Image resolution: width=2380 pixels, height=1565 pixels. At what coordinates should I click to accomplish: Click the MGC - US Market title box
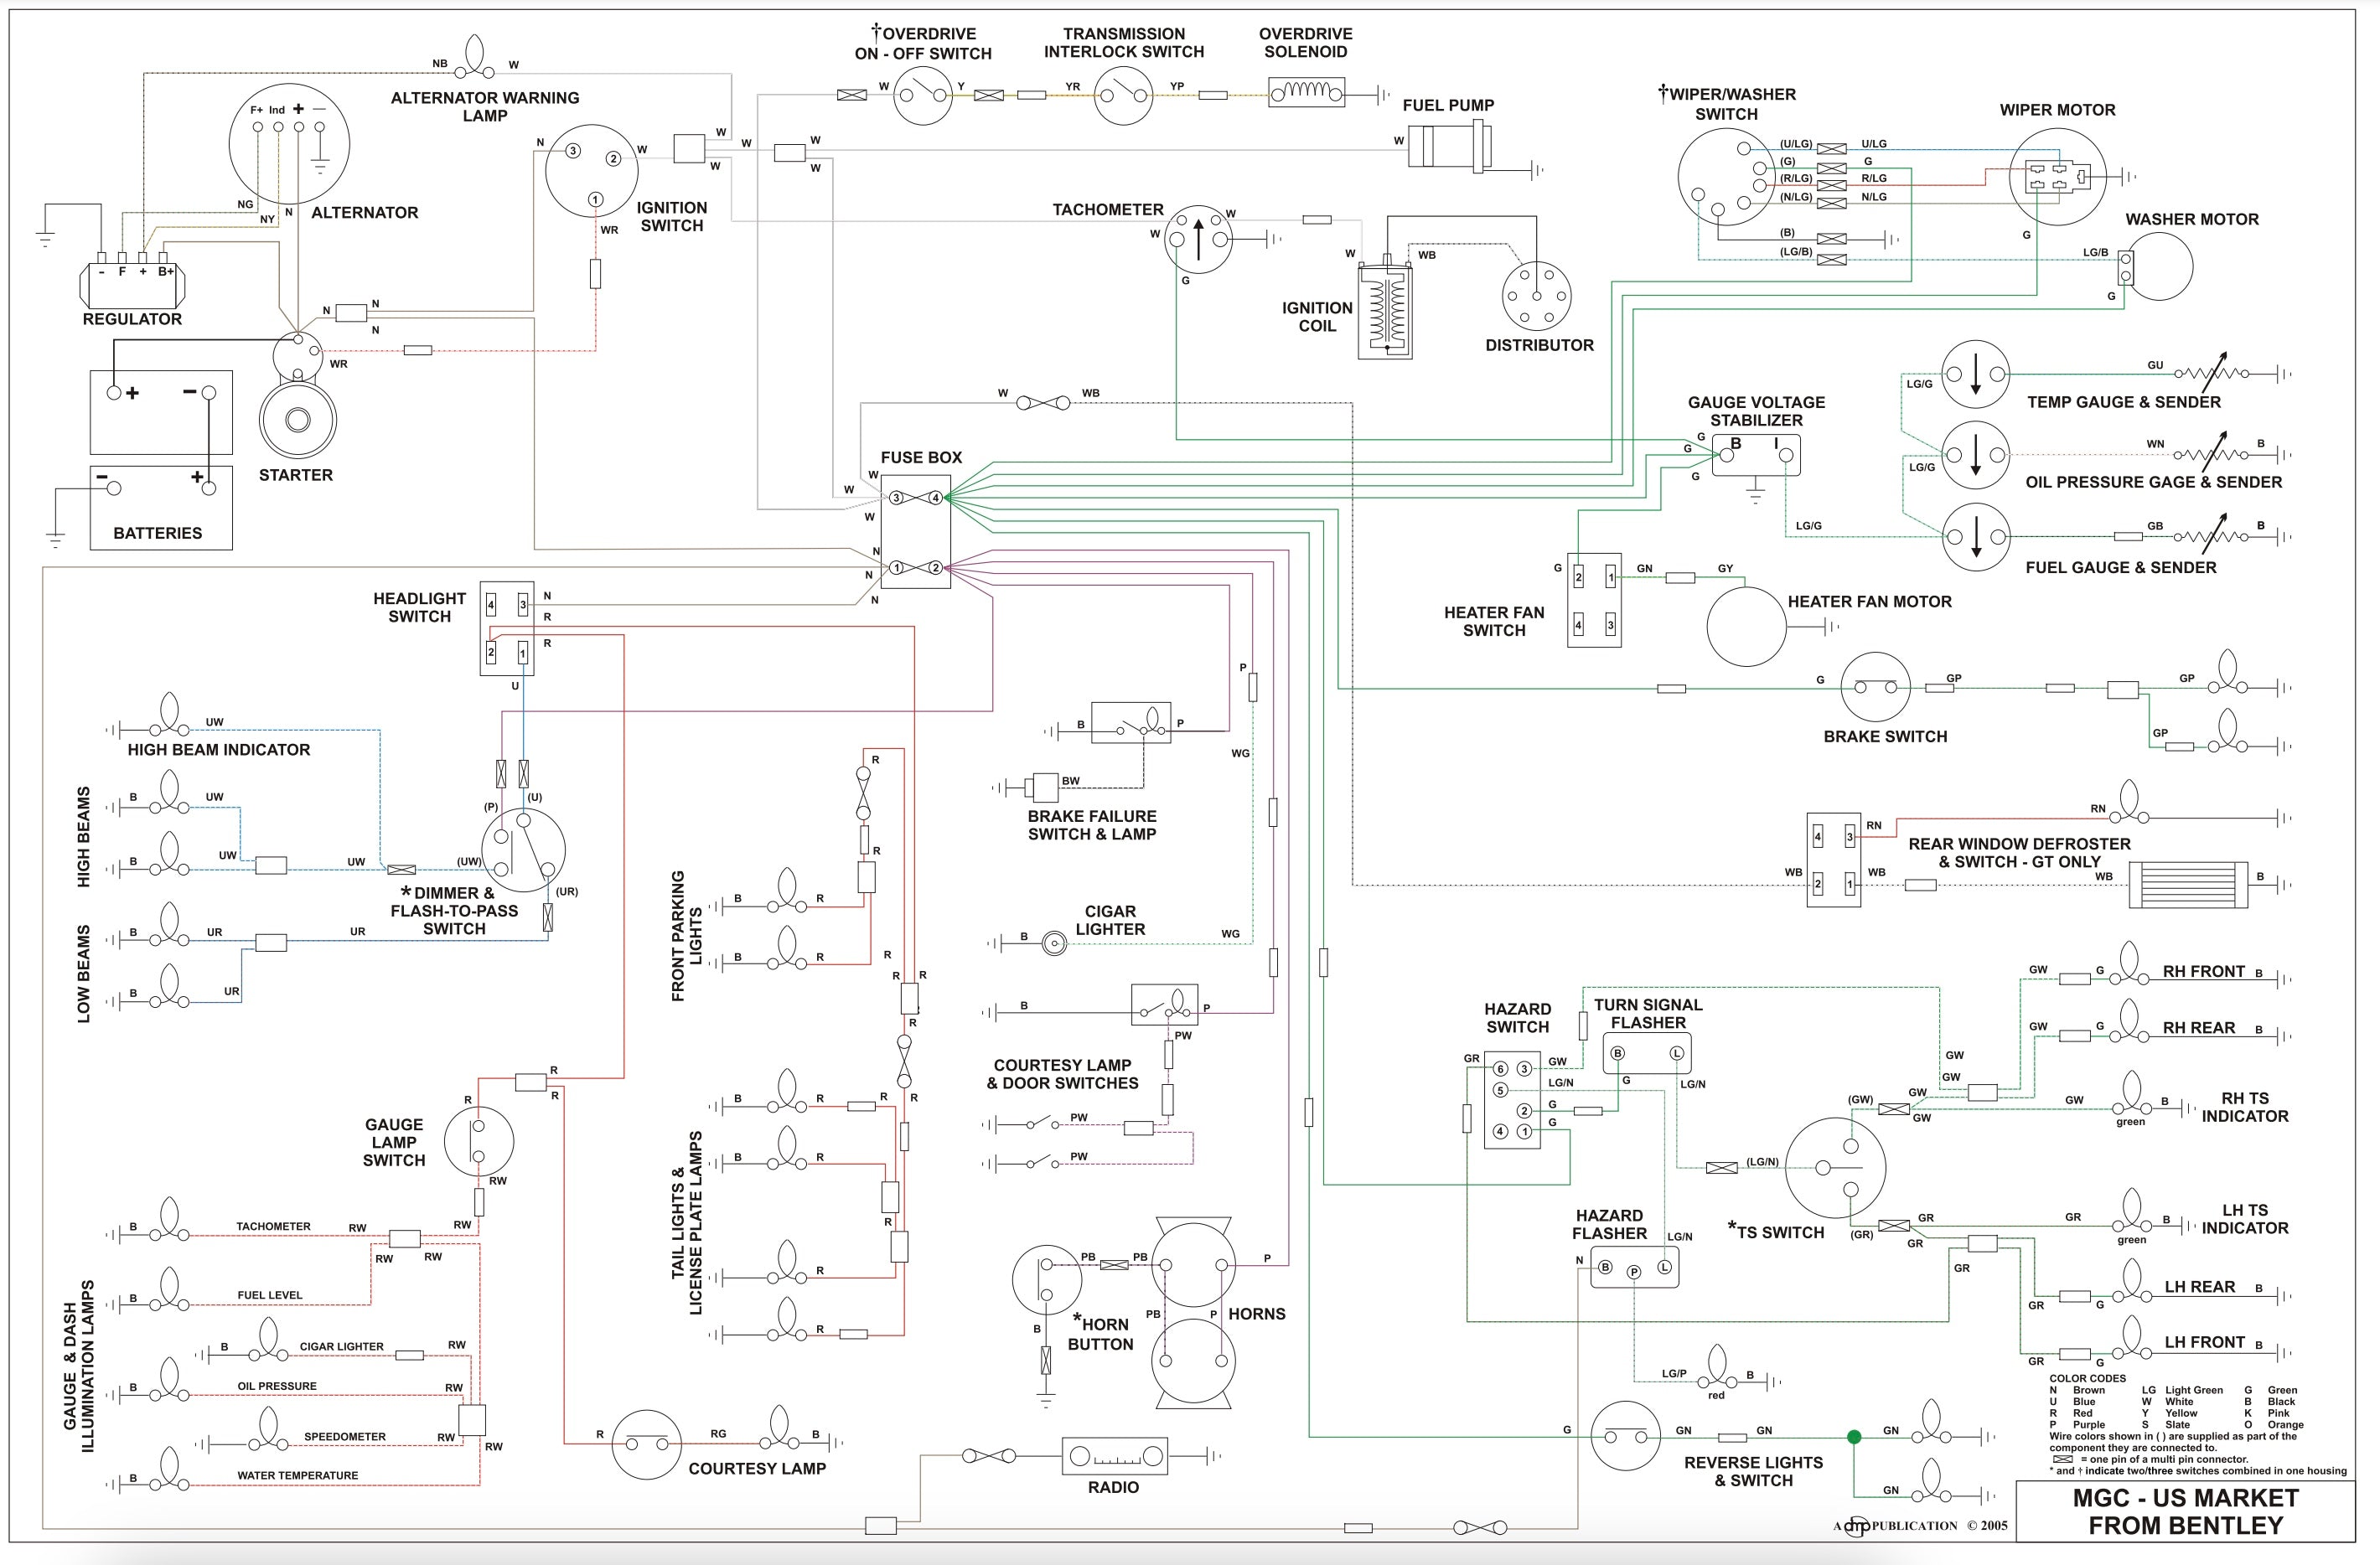coord(2185,1511)
